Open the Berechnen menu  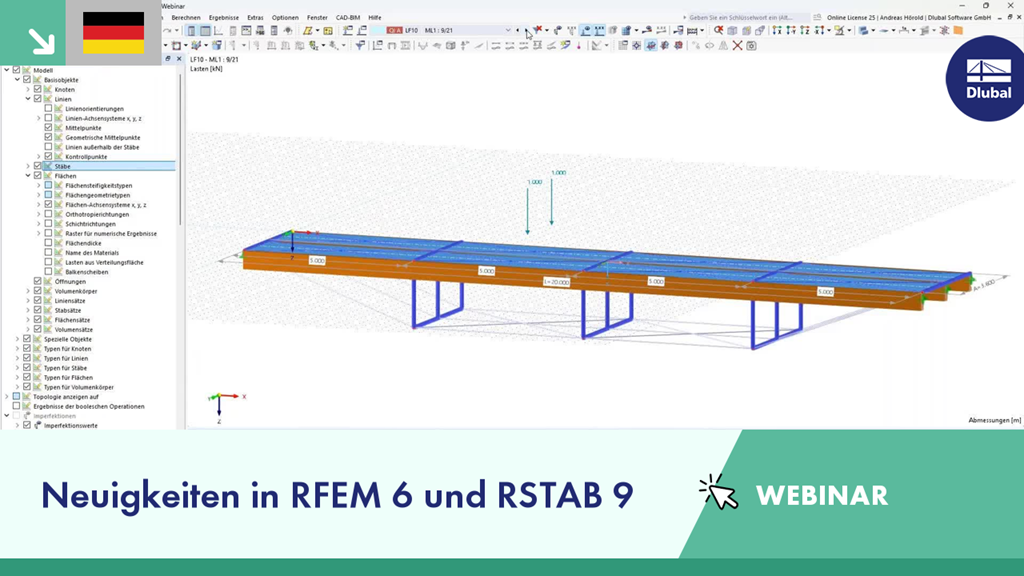pos(185,18)
